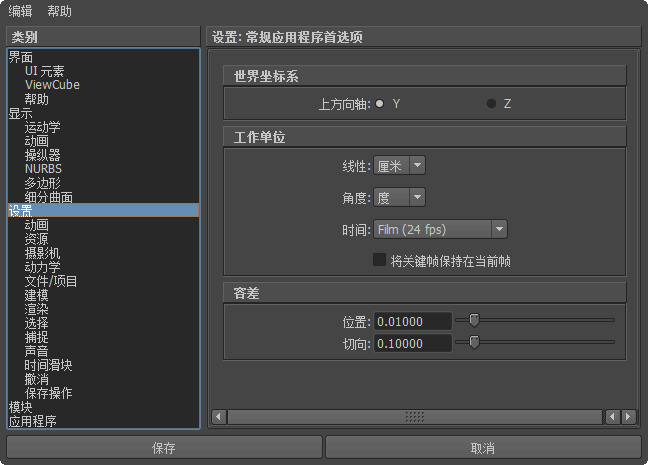Viewport: 648px width, 465px height.
Task: Select 帮助 in the category list
Action: [103, 99]
